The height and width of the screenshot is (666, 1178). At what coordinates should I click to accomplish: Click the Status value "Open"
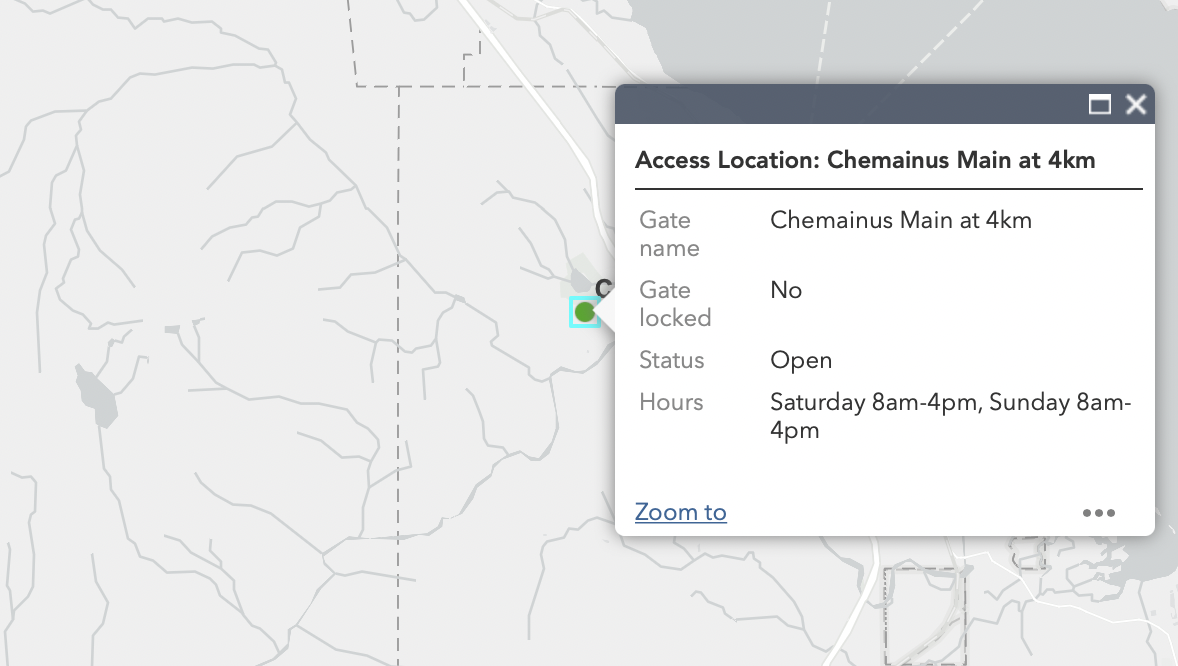(x=801, y=360)
